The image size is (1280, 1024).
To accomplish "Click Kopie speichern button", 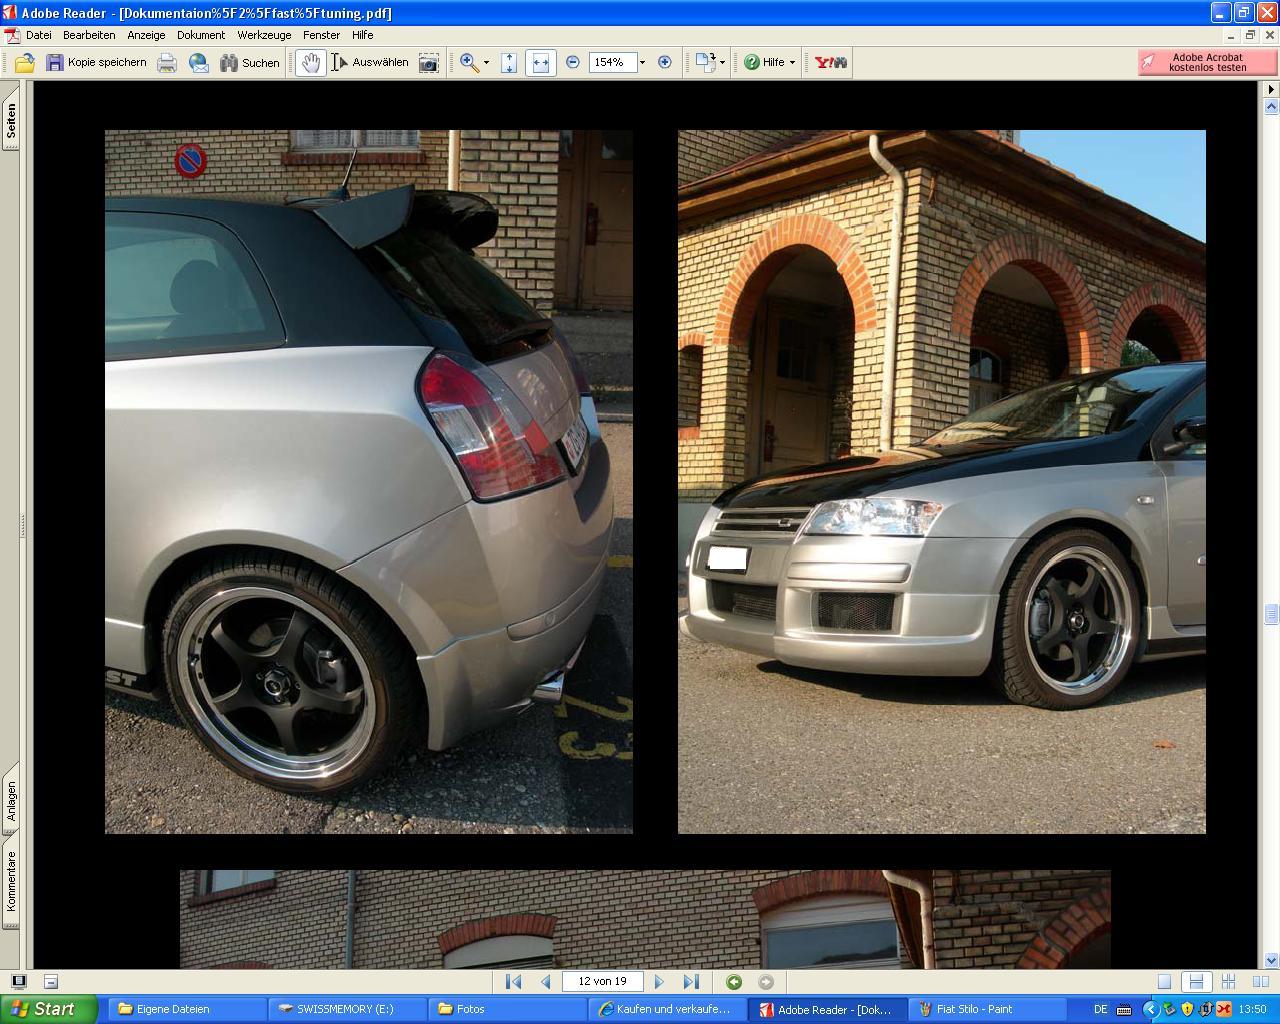I will [x=96, y=63].
